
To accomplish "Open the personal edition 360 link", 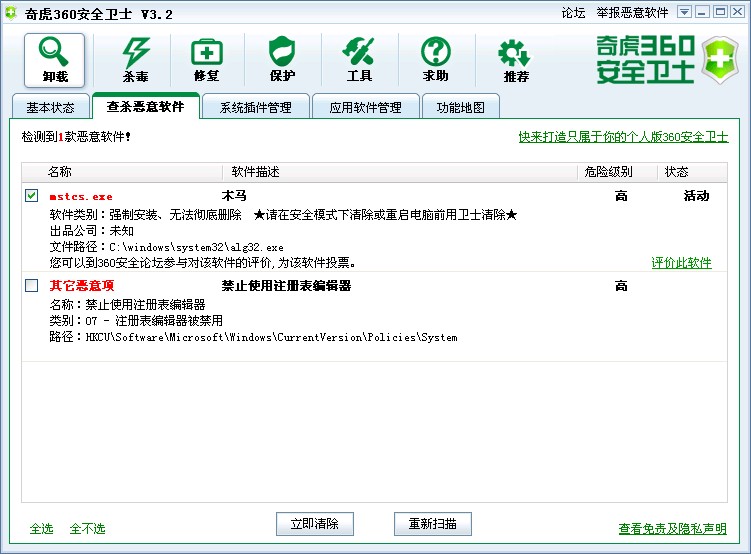I will click(x=623, y=137).
